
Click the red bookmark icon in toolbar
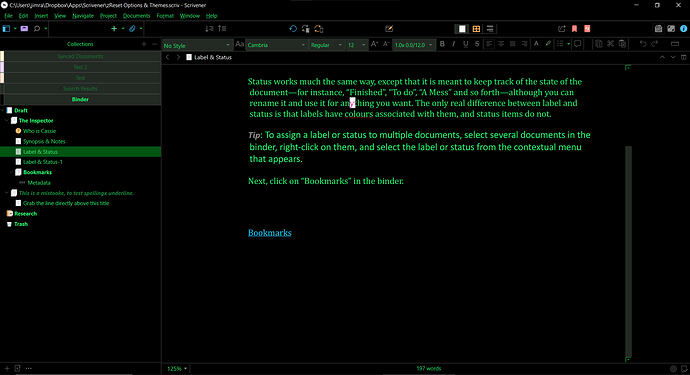click(x=574, y=29)
